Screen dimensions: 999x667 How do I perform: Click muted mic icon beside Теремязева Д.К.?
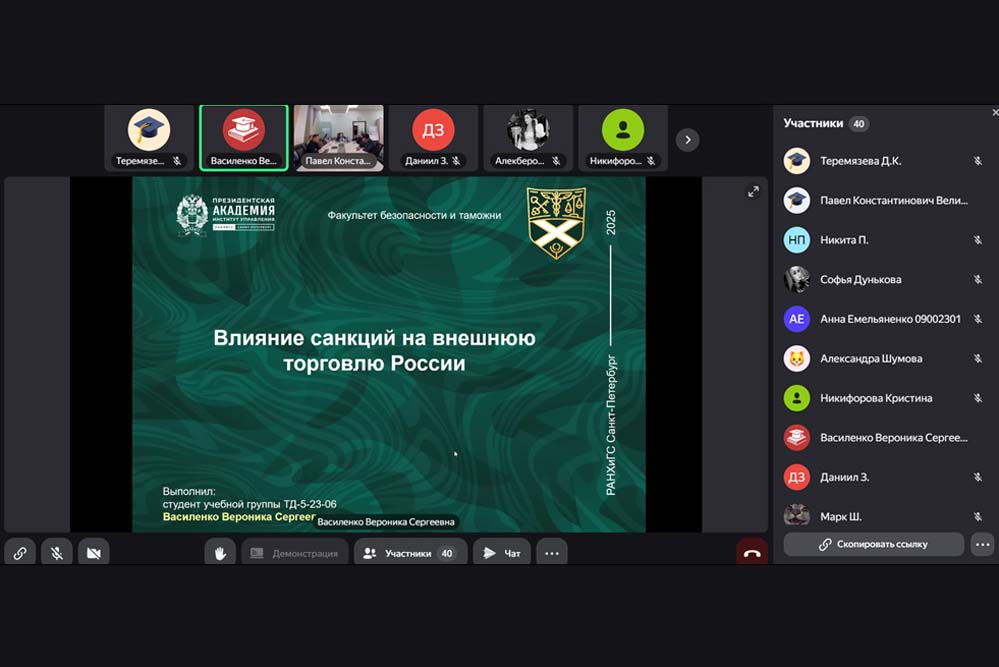click(x=978, y=161)
